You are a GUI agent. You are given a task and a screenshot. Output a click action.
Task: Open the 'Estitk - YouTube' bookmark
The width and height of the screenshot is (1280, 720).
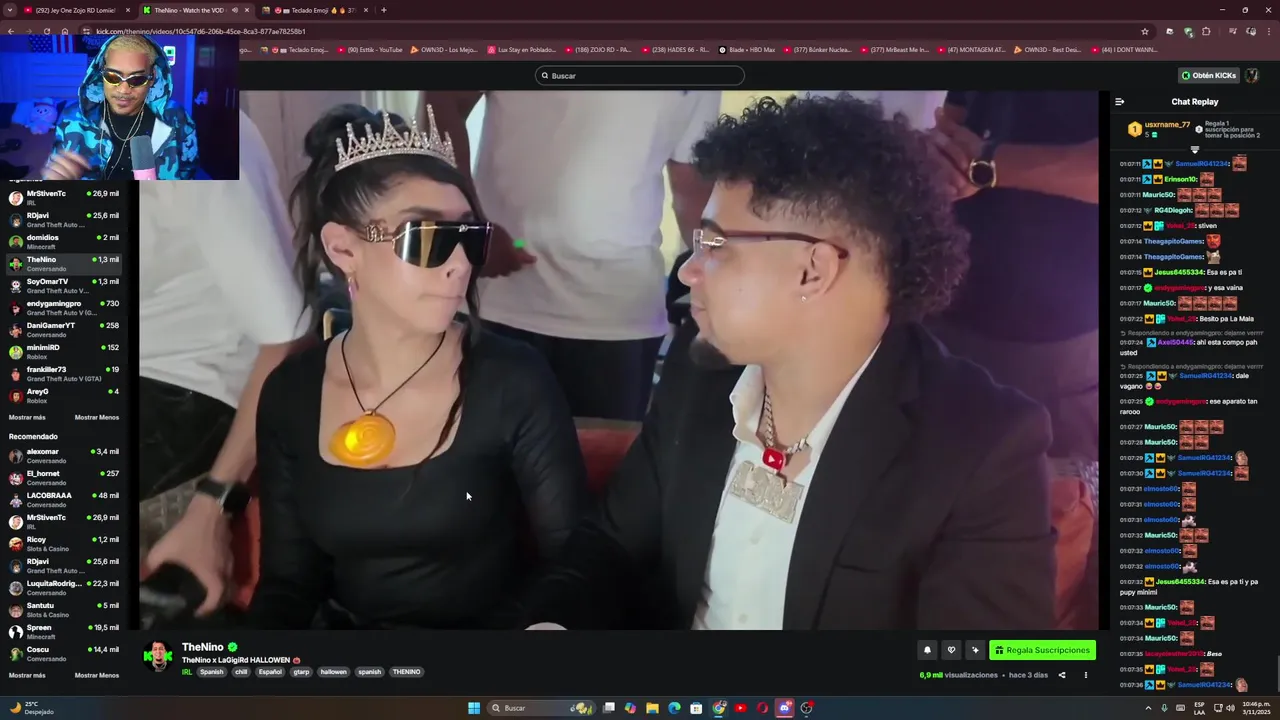(x=370, y=49)
